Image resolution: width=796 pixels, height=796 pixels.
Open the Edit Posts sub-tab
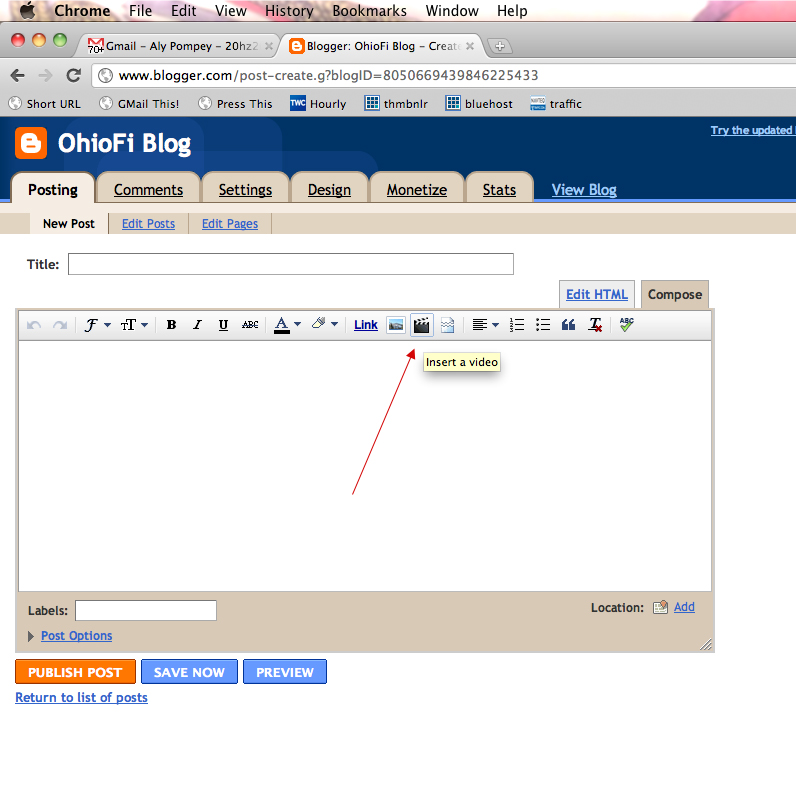tap(148, 223)
